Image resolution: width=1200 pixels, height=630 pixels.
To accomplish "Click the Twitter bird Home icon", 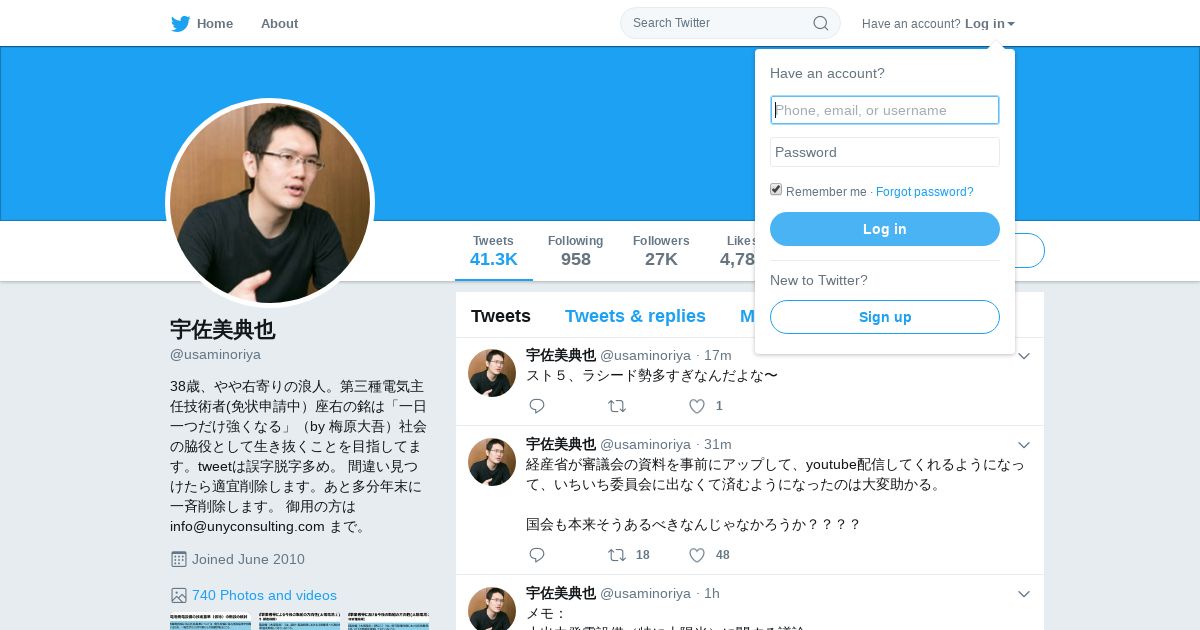I will (180, 23).
